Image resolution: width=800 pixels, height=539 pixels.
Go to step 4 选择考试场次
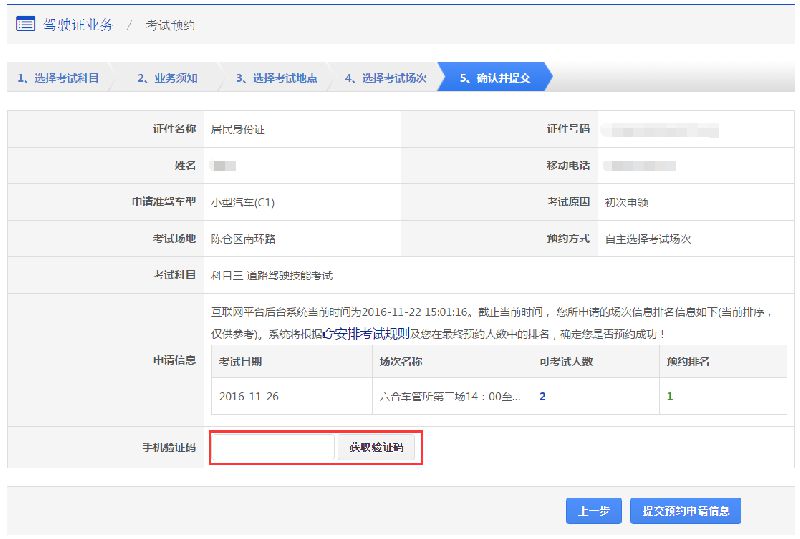[x=385, y=78]
